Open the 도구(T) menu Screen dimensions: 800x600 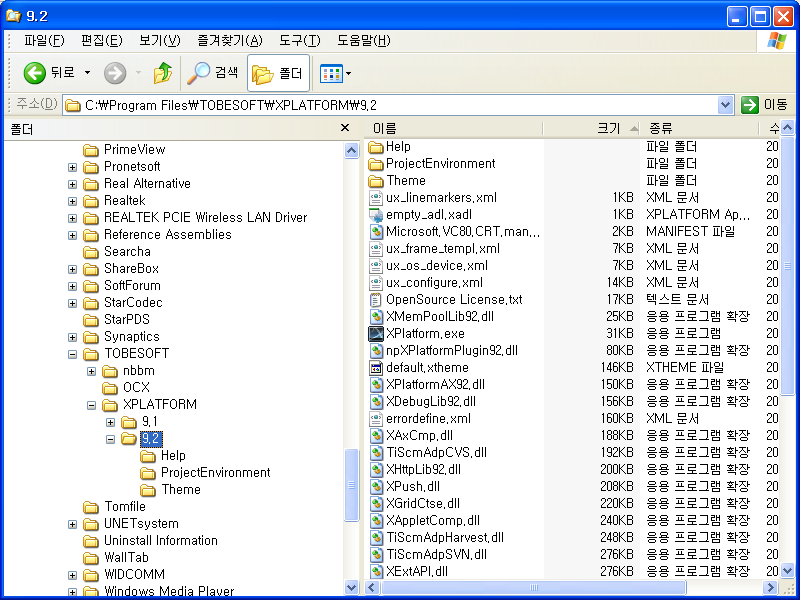click(299, 40)
